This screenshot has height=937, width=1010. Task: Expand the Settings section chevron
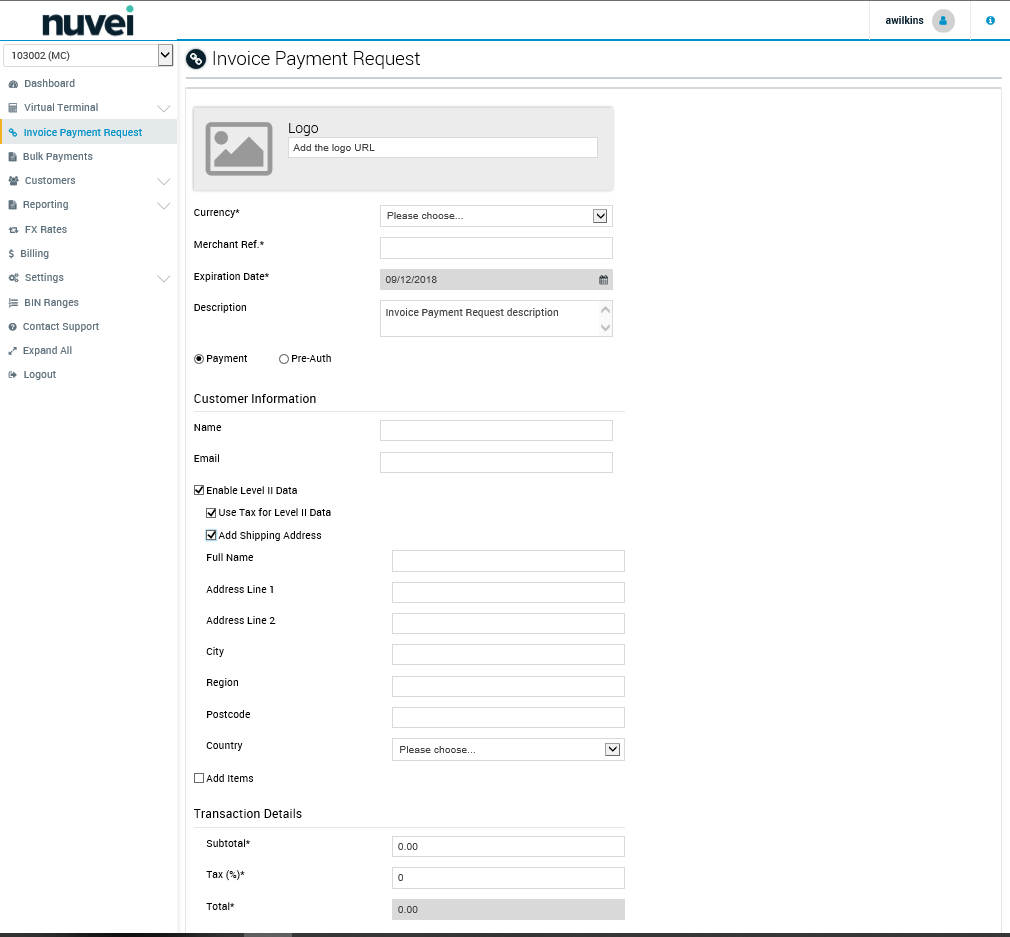point(165,277)
